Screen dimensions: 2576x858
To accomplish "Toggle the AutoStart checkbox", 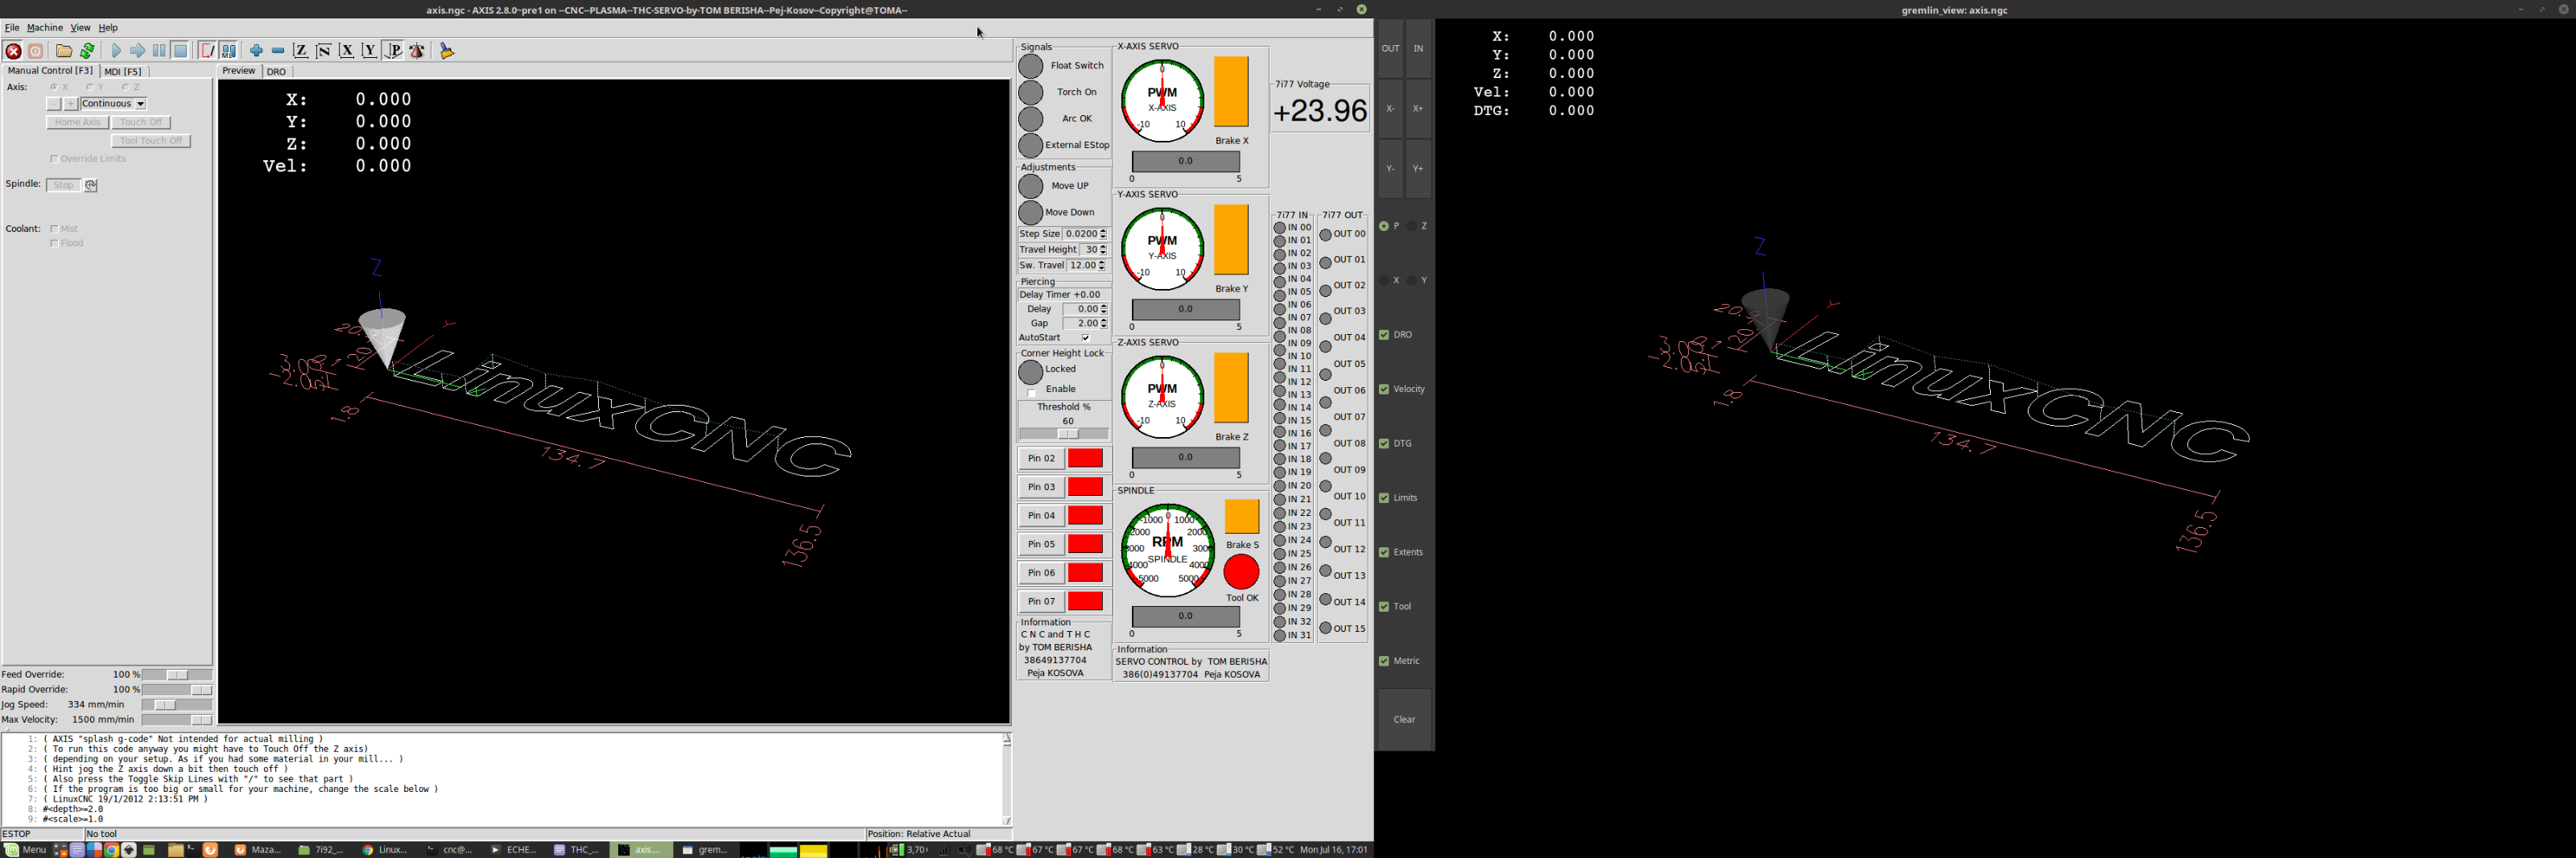I will [1086, 338].
